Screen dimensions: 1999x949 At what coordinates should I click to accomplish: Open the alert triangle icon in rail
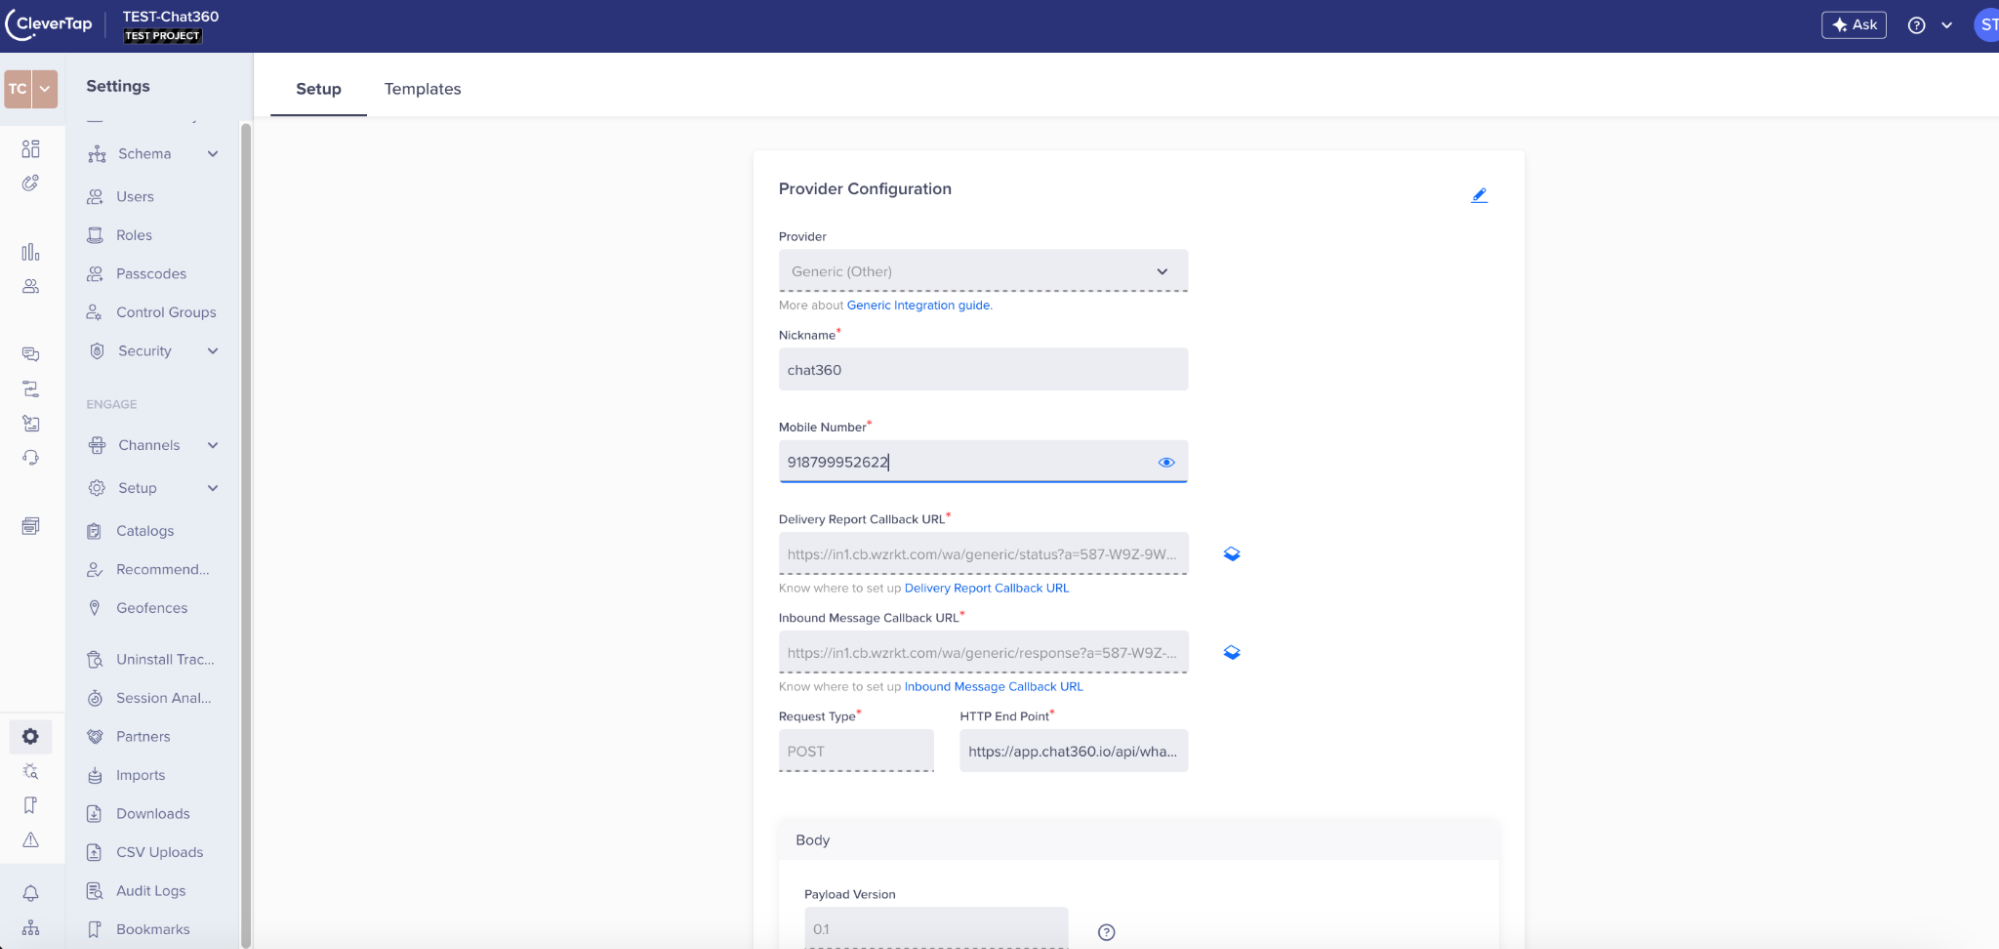tap(31, 840)
